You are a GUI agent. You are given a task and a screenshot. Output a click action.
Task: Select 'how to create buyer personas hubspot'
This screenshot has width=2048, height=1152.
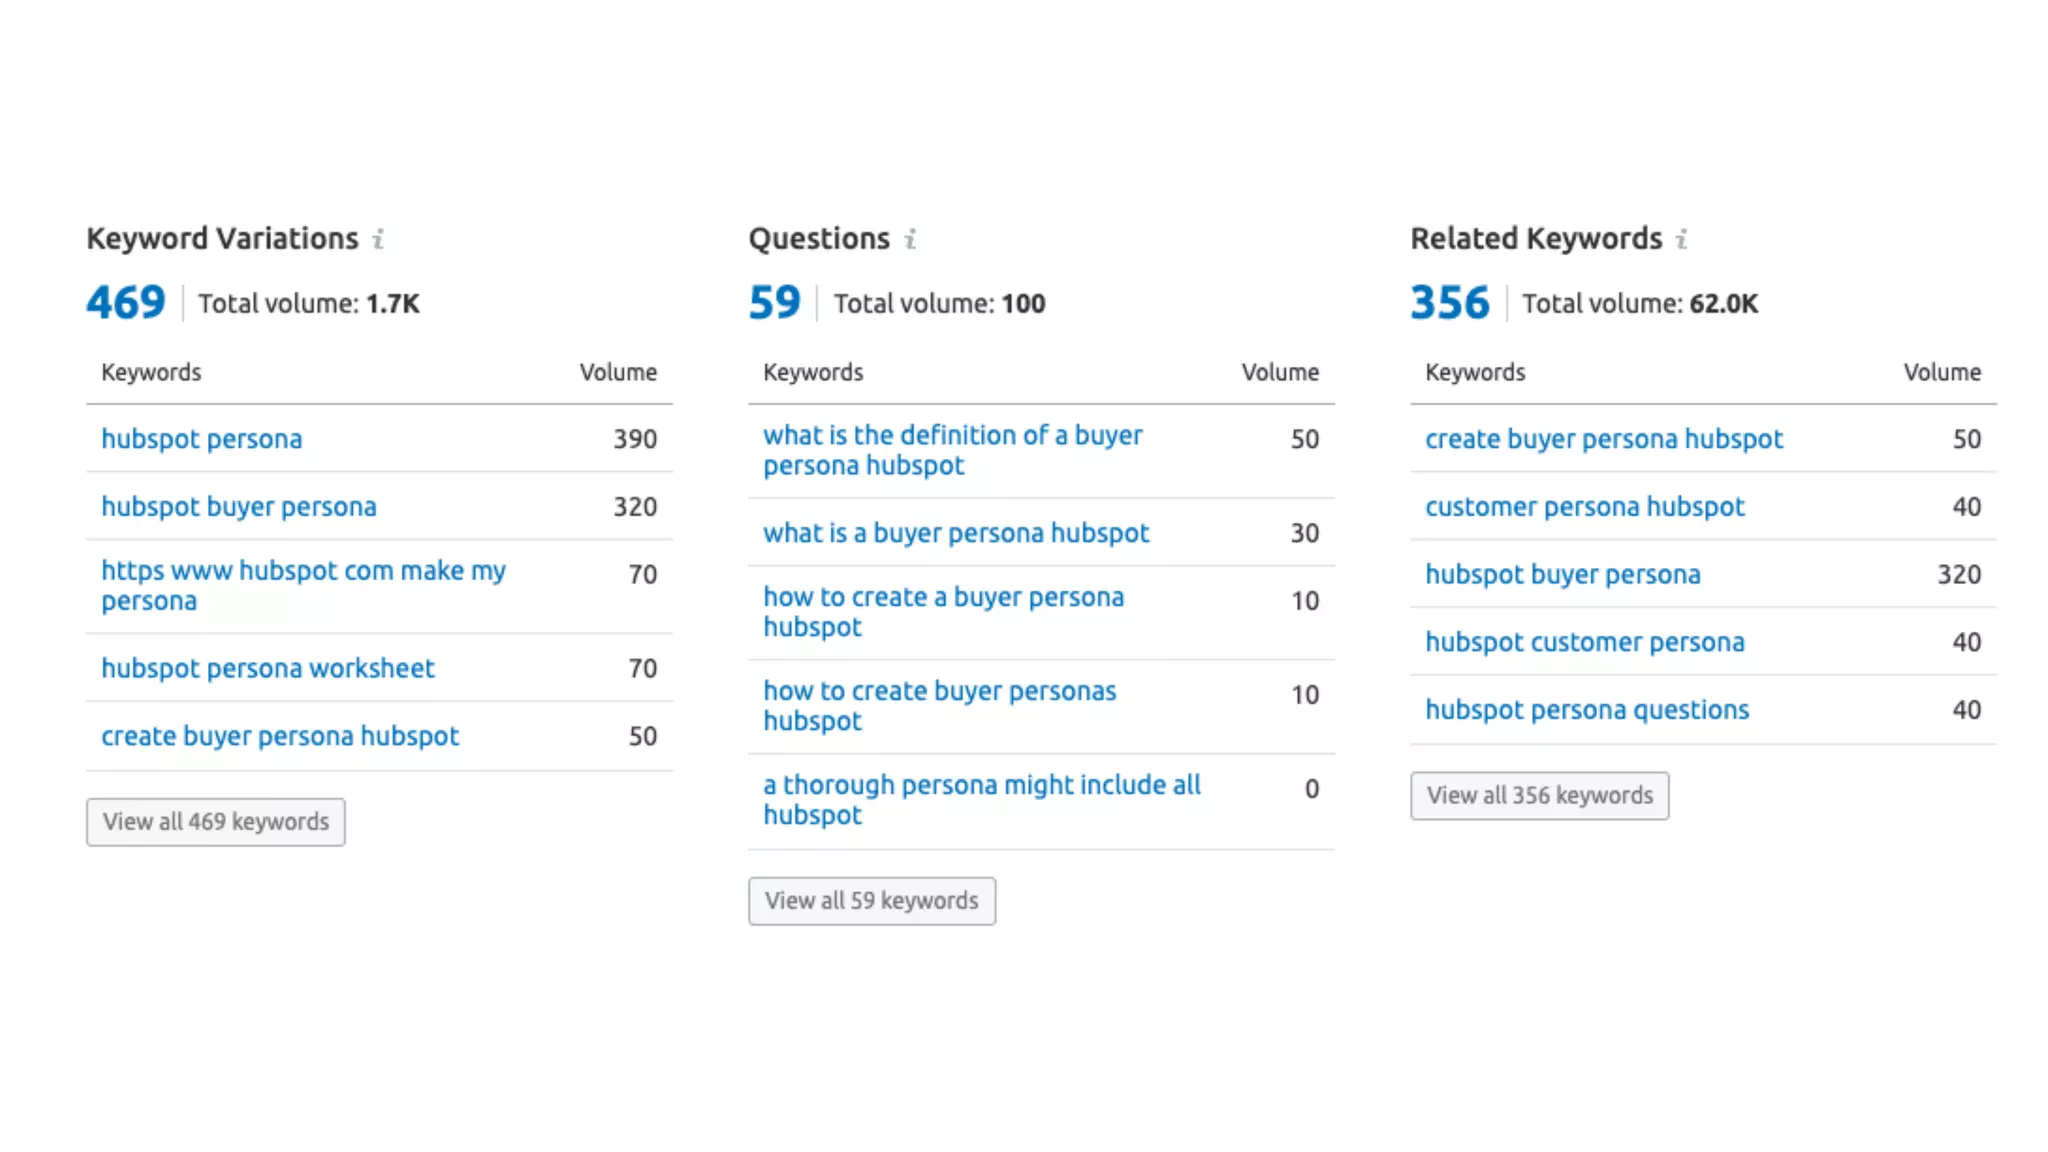click(939, 706)
